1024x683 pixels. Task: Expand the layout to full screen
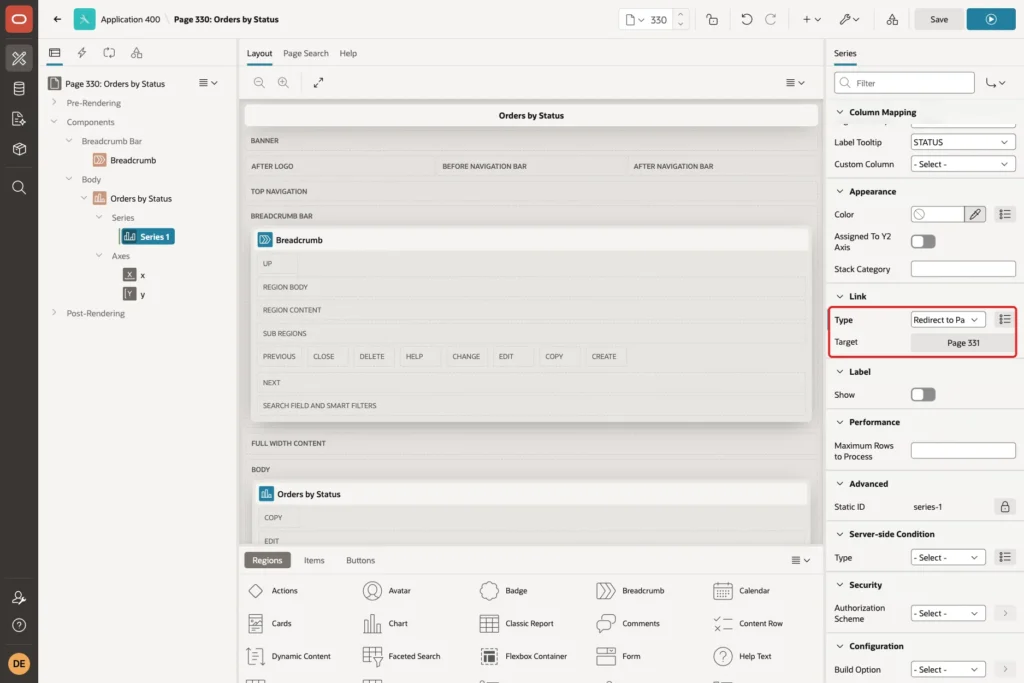click(x=318, y=82)
